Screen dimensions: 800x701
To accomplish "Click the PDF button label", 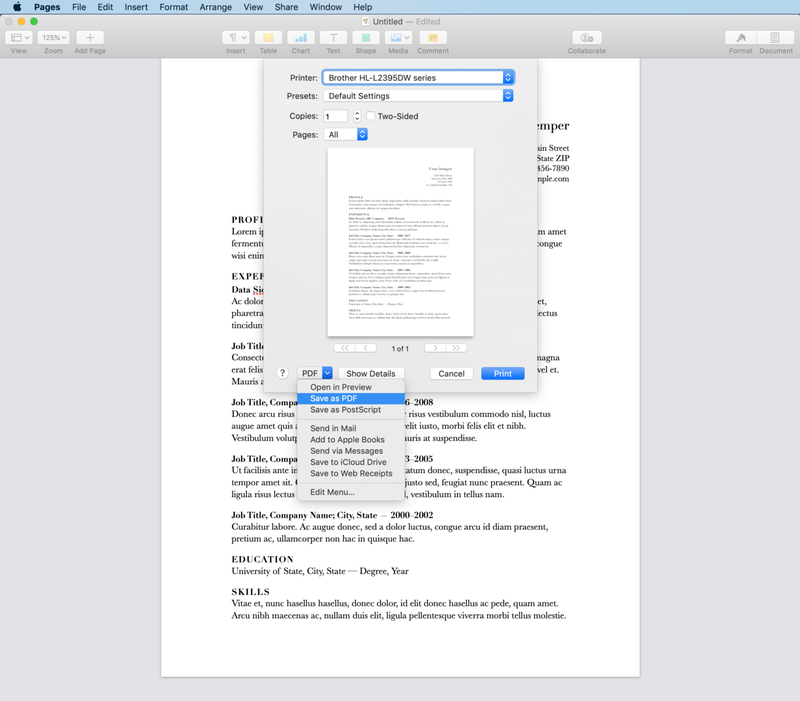I will coord(310,373).
